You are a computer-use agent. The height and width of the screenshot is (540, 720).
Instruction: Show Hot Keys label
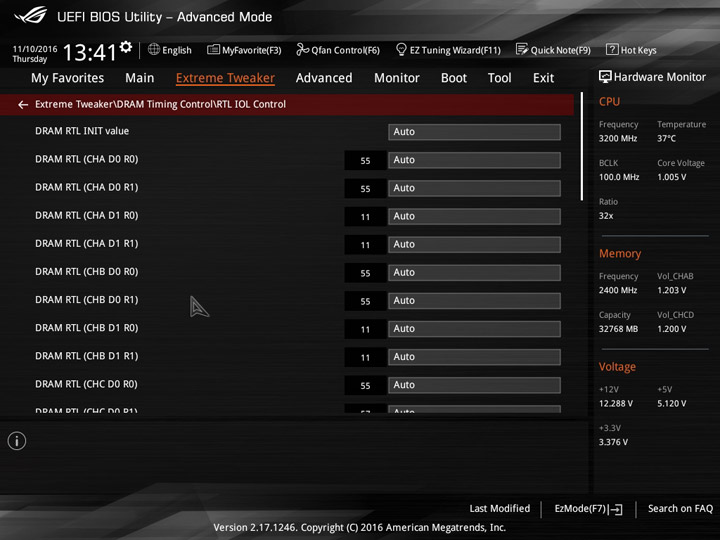click(638, 50)
